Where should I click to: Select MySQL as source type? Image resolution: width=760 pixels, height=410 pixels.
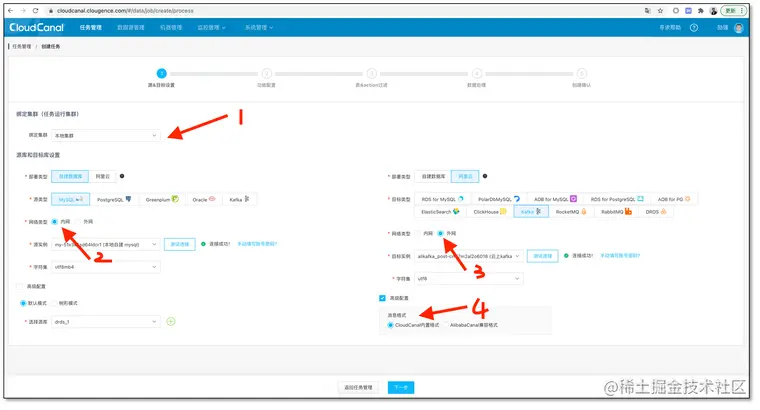pos(70,199)
